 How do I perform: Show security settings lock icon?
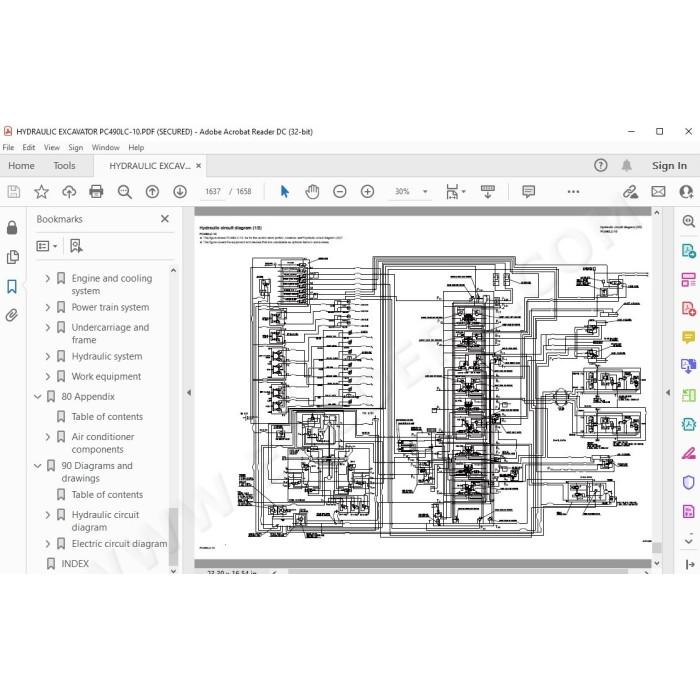coord(12,228)
